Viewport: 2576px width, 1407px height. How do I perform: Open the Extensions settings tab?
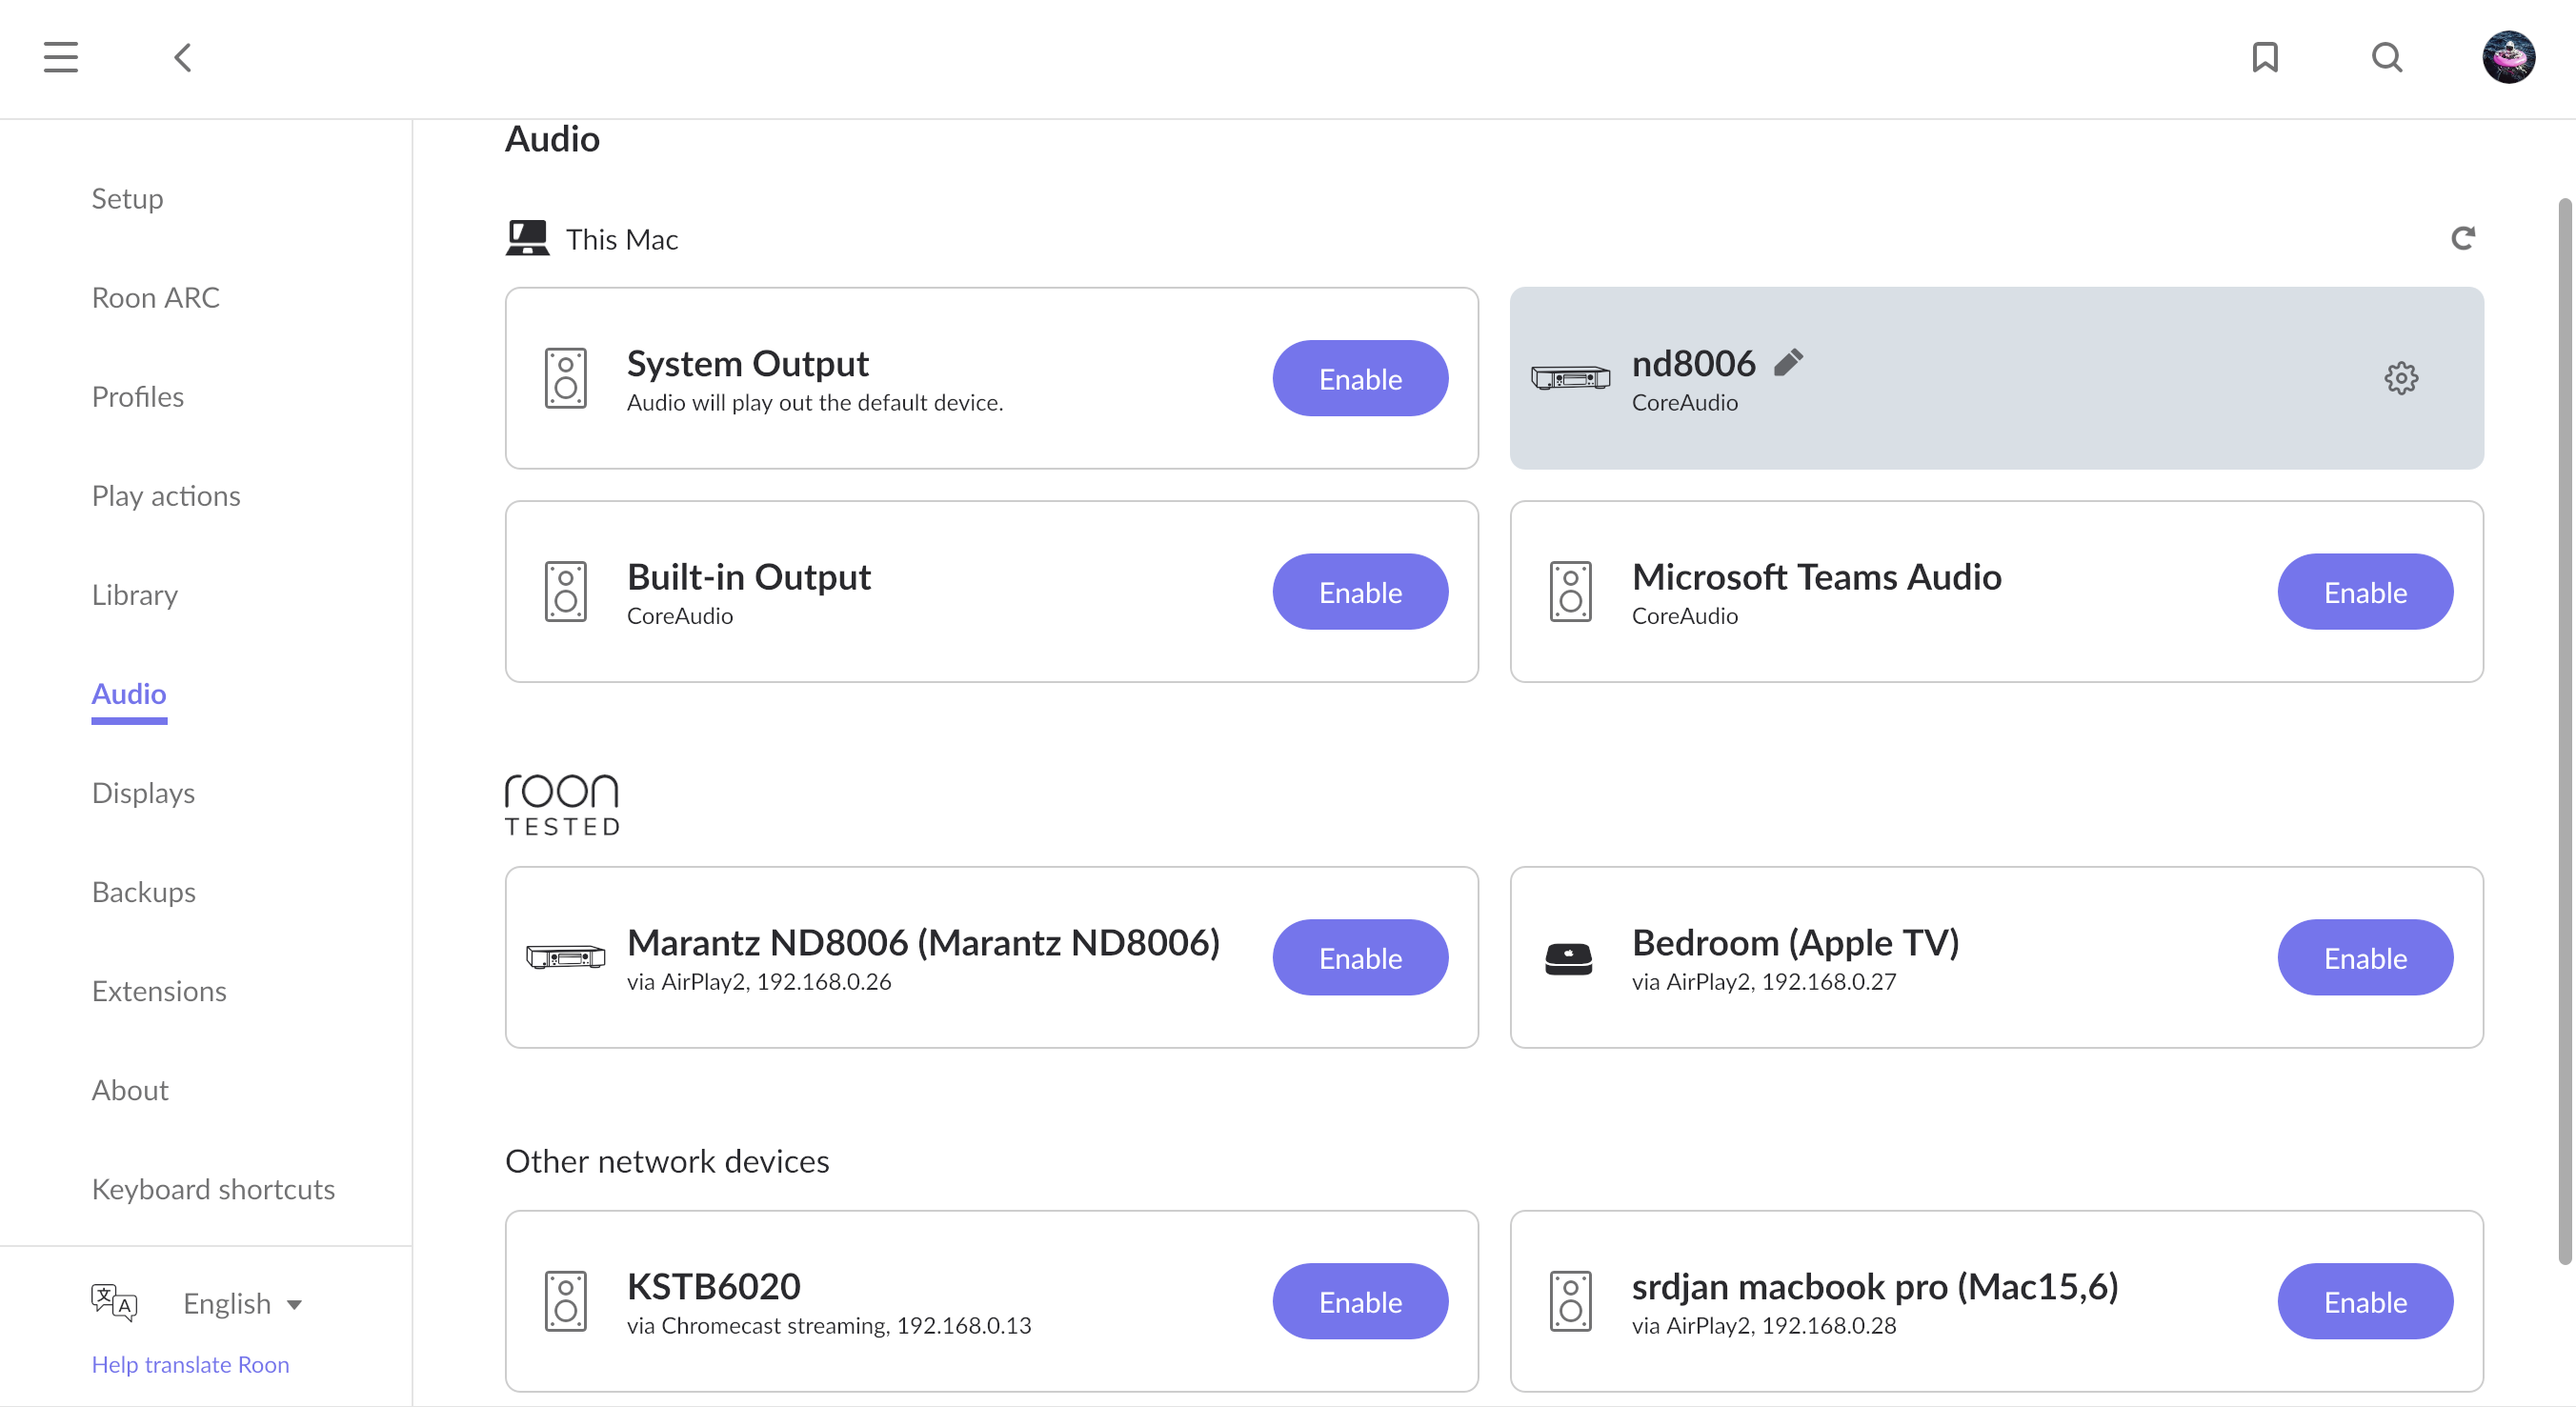coord(159,990)
